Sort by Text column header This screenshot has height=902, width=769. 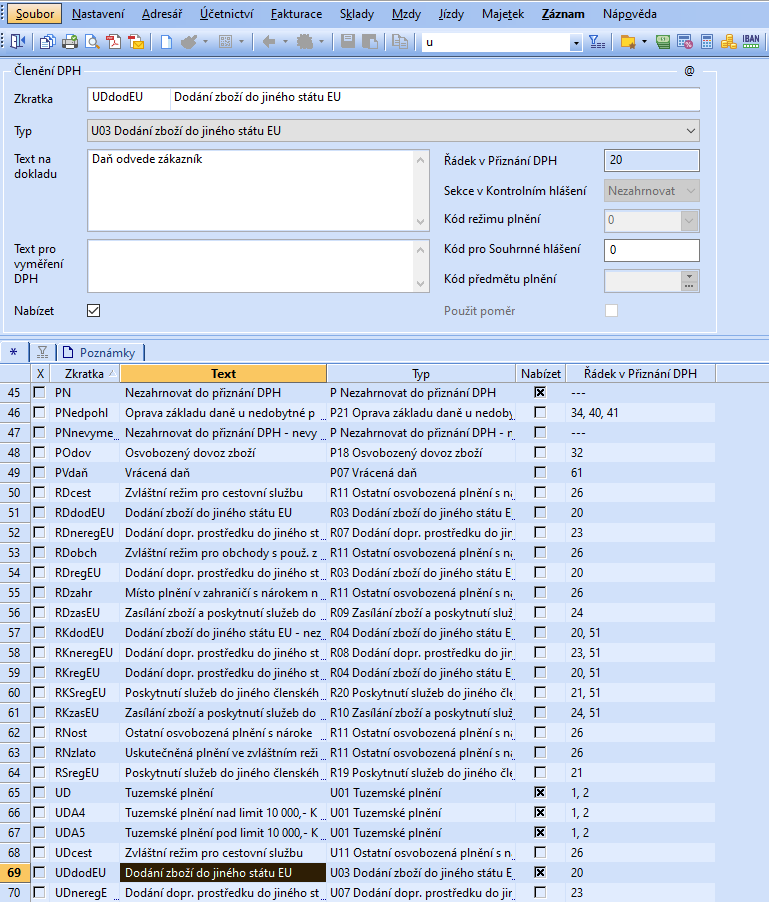pyautogui.click(x=223, y=373)
